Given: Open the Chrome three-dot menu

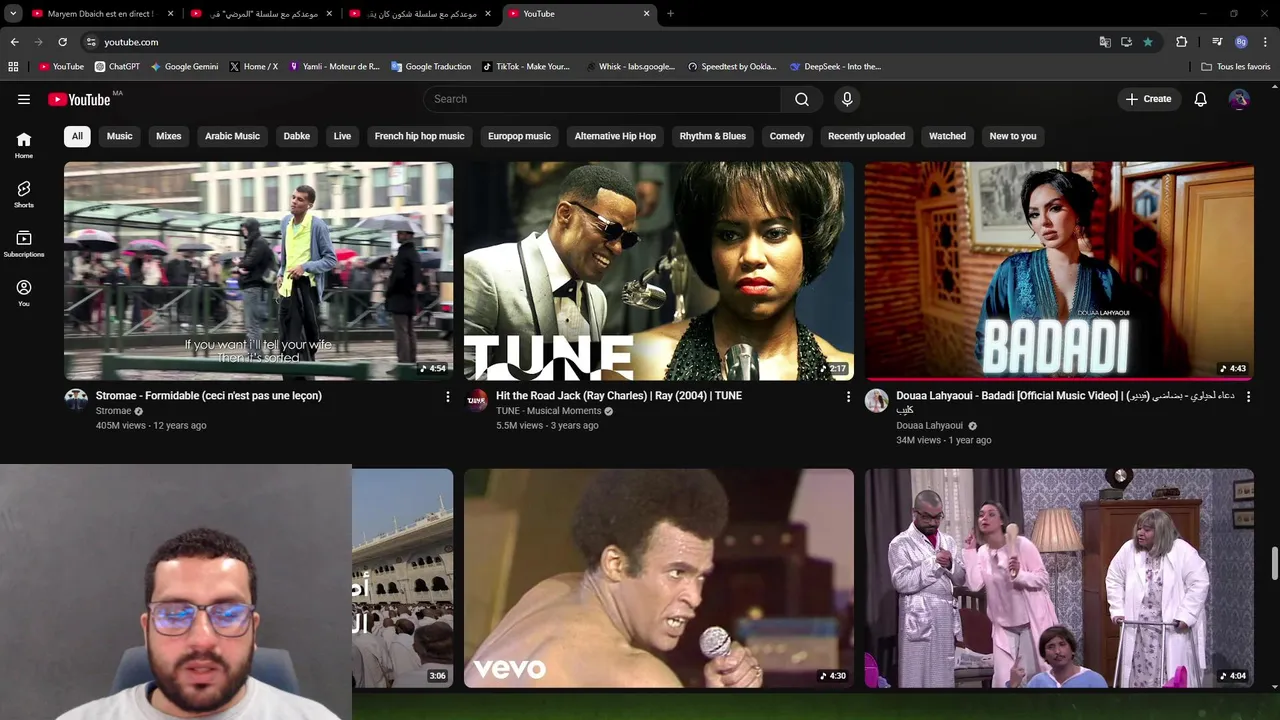Looking at the screenshot, I should pyautogui.click(x=1265, y=42).
